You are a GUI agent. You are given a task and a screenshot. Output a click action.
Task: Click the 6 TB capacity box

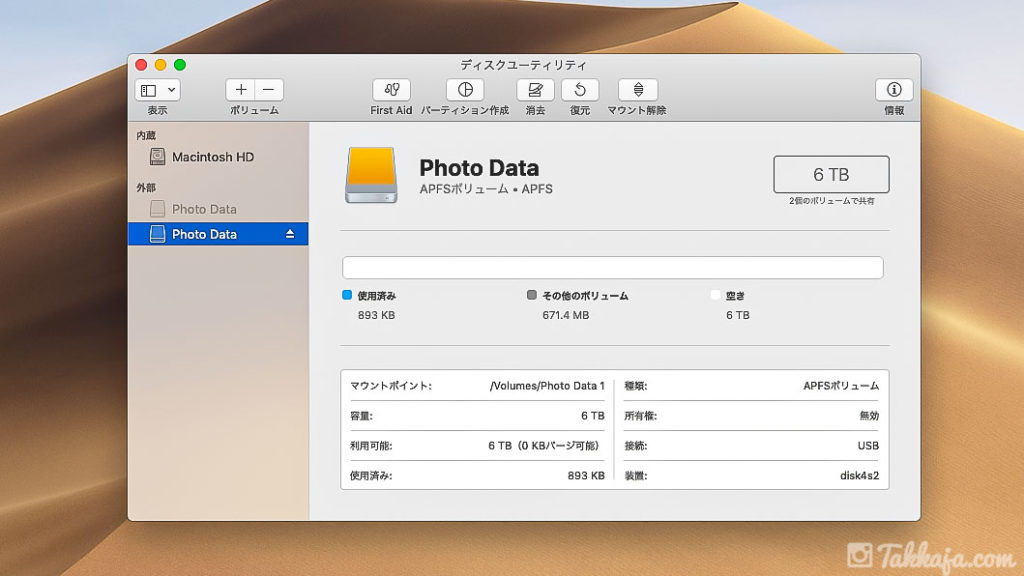coord(831,175)
